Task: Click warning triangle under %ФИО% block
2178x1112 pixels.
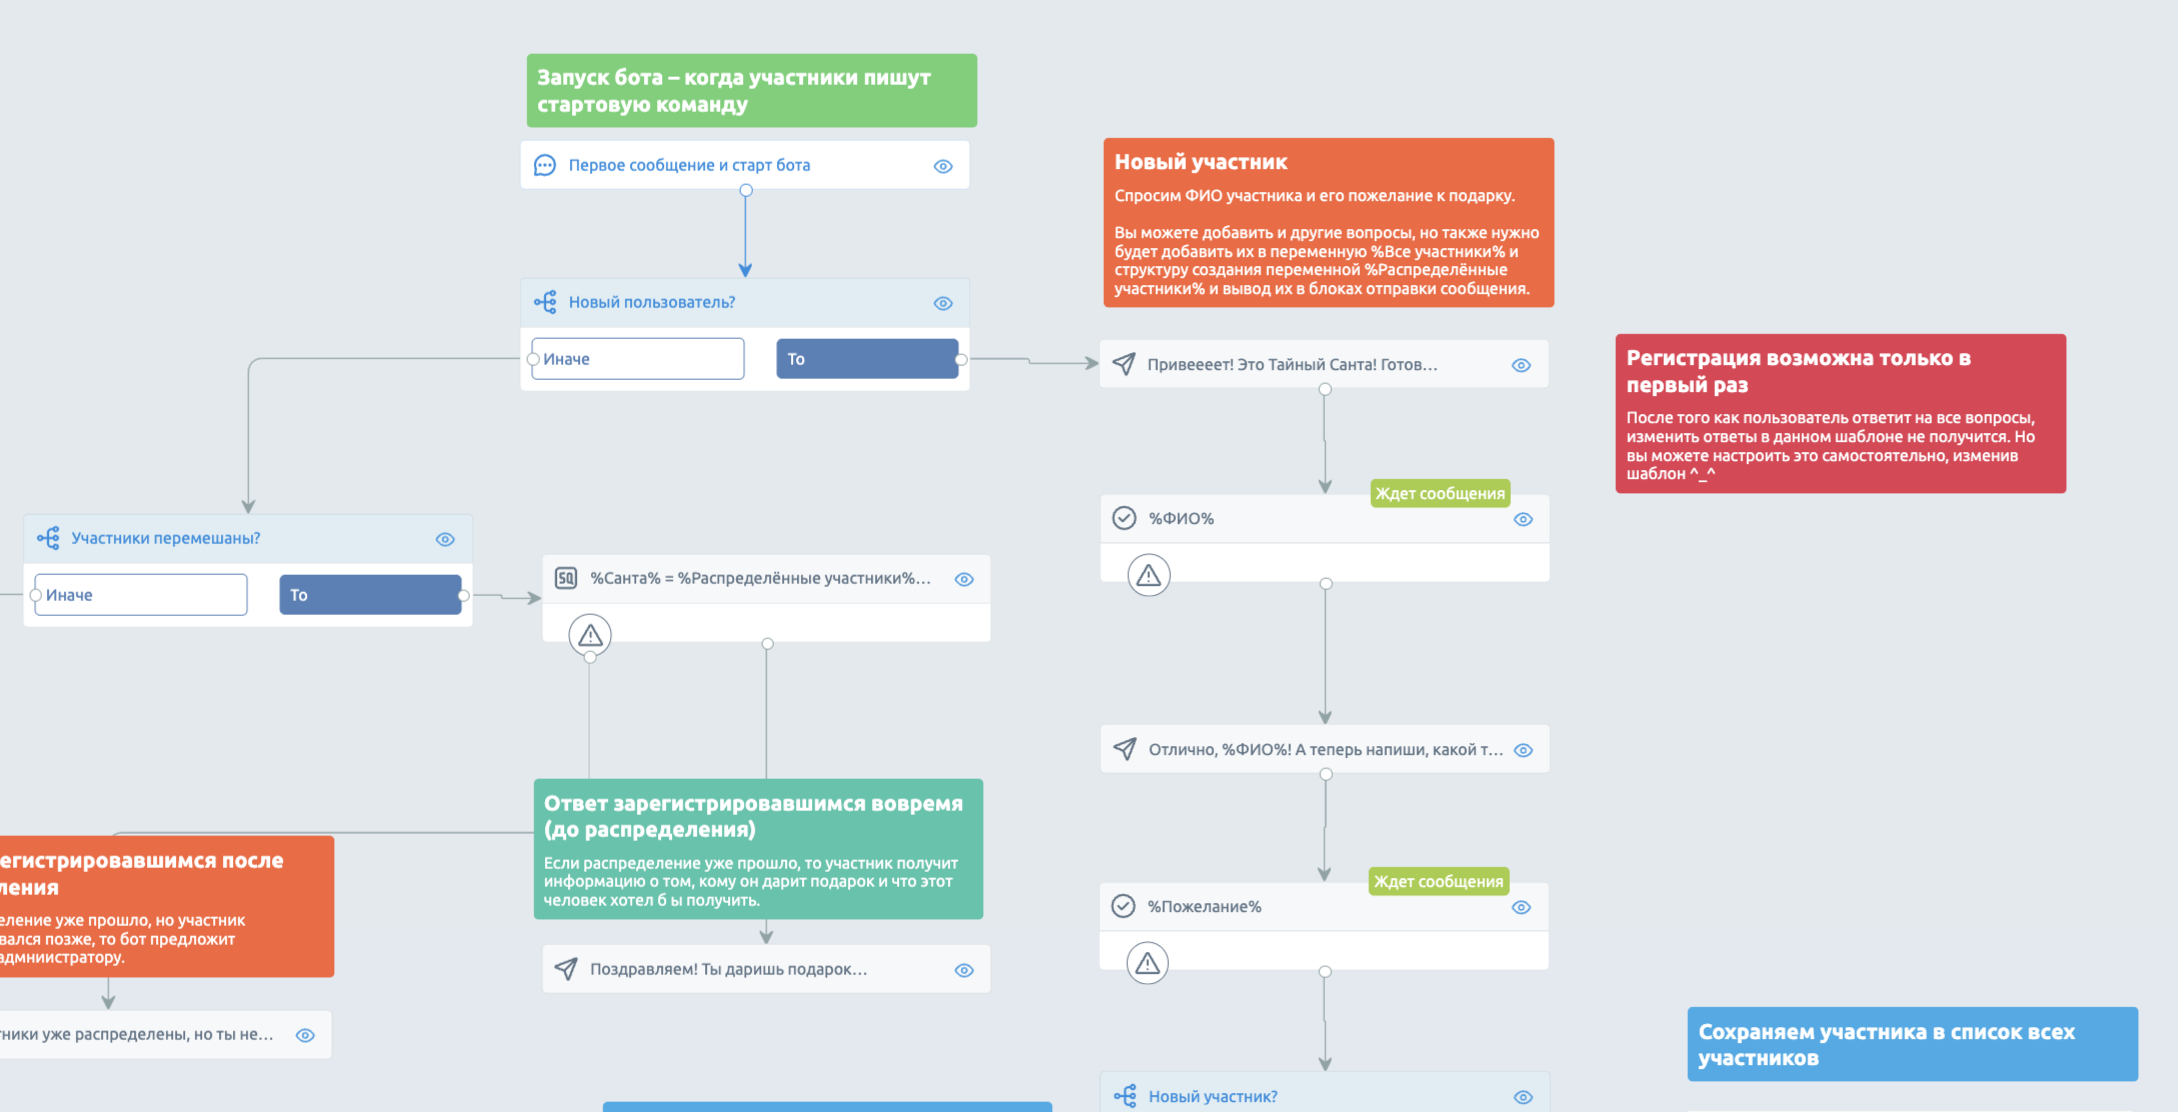Action: coord(1149,576)
